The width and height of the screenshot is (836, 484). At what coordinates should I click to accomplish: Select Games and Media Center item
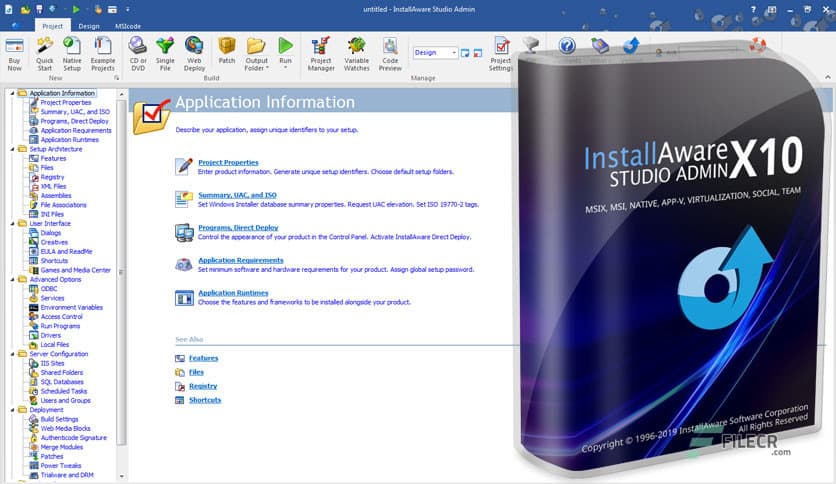click(x=76, y=270)
